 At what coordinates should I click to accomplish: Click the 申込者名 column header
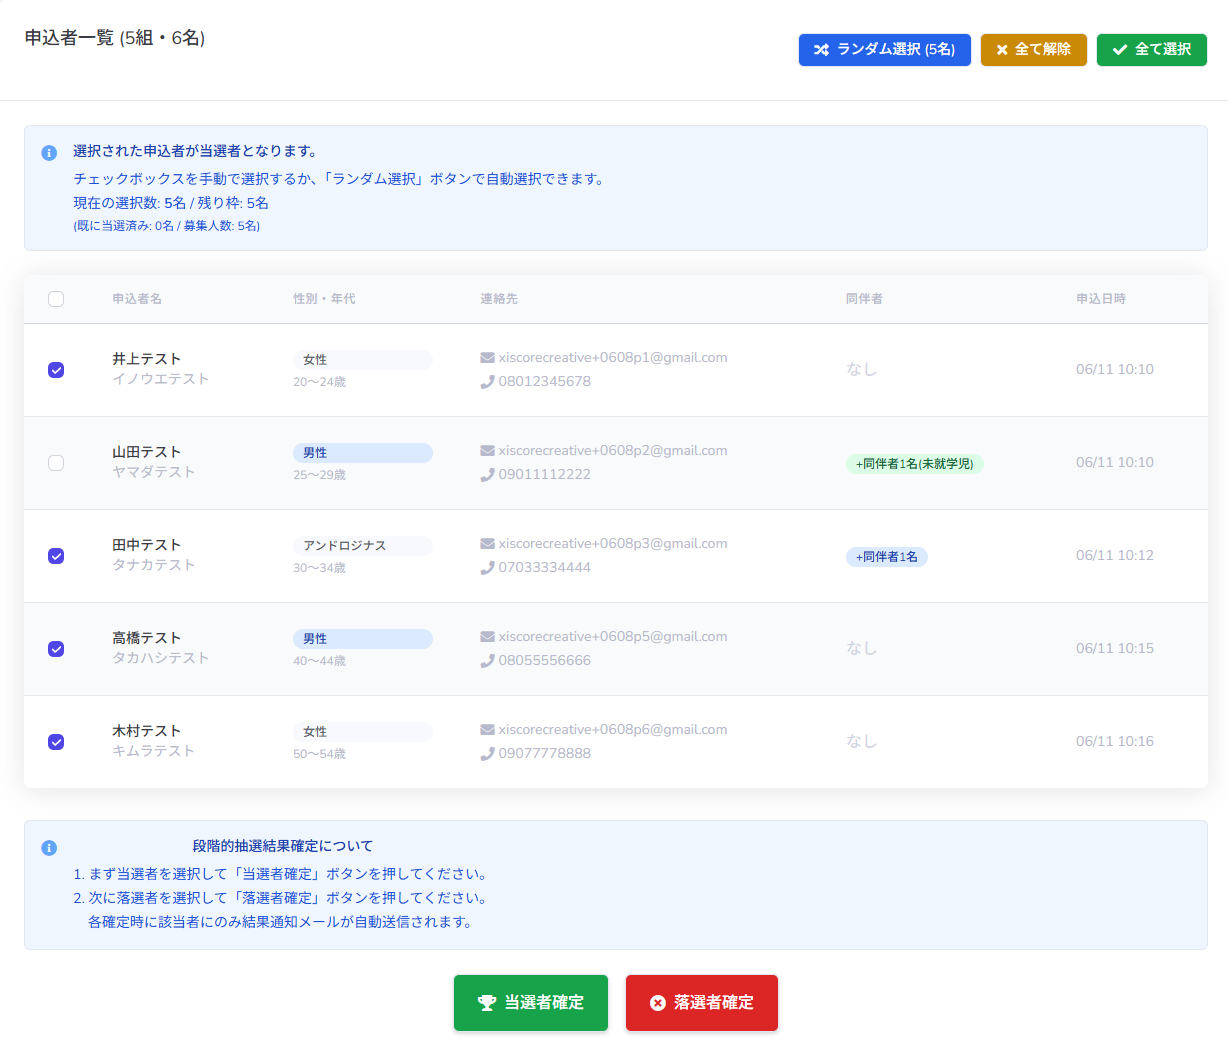137,299
